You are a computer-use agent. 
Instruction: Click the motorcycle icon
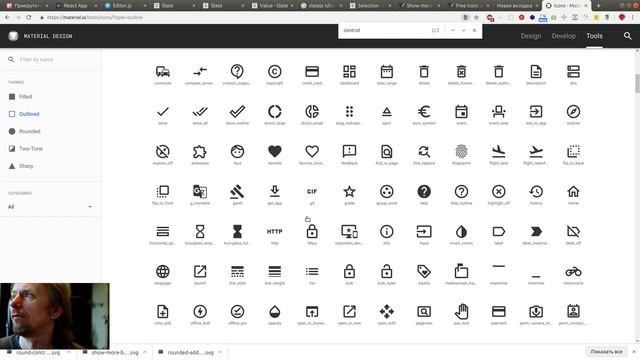(x=573, y=271)
